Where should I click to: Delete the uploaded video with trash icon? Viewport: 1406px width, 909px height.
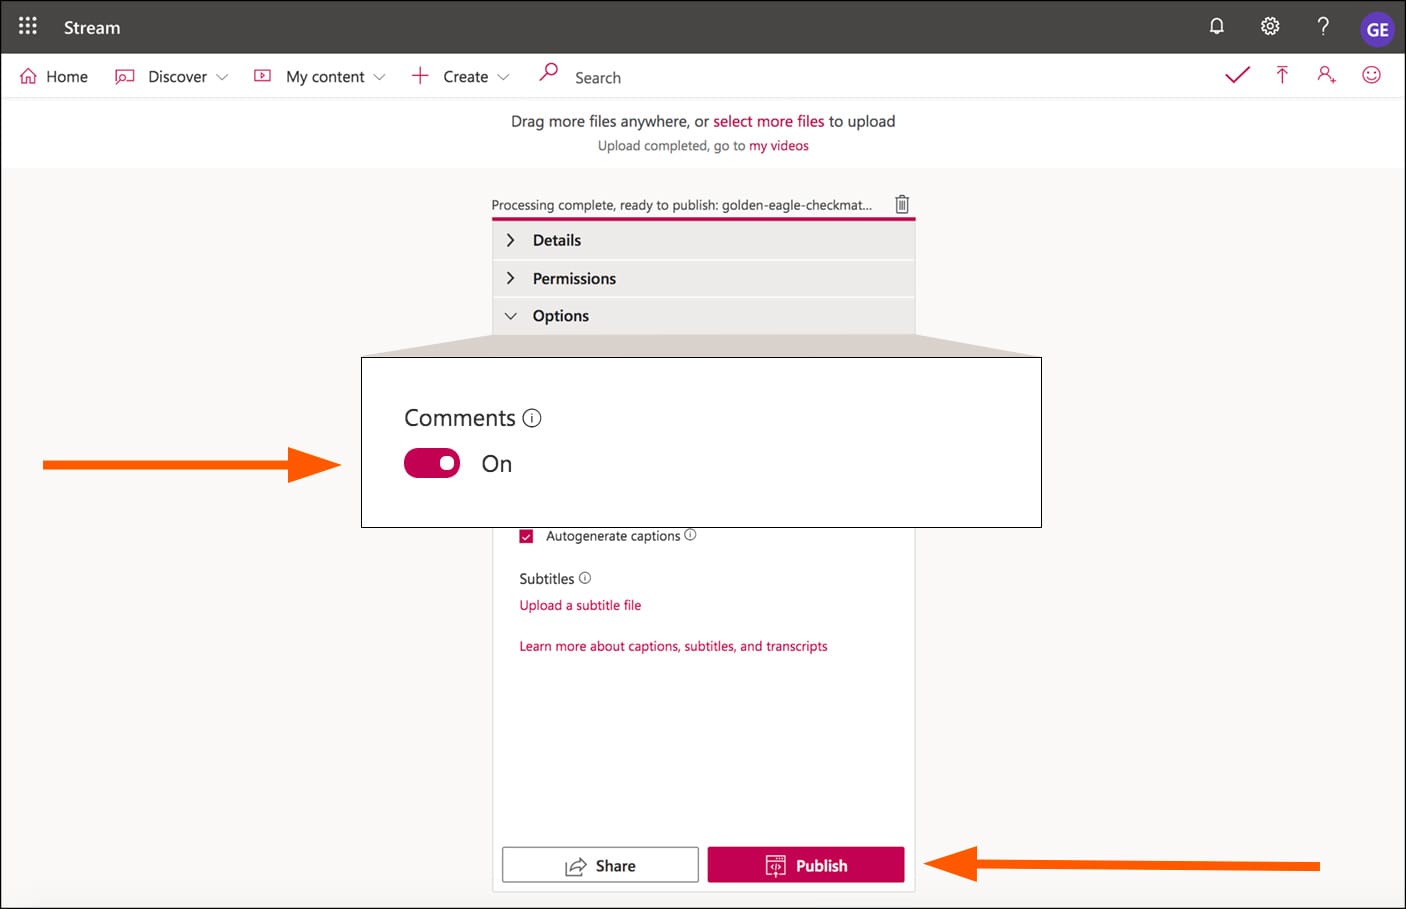tap(902, 204)
